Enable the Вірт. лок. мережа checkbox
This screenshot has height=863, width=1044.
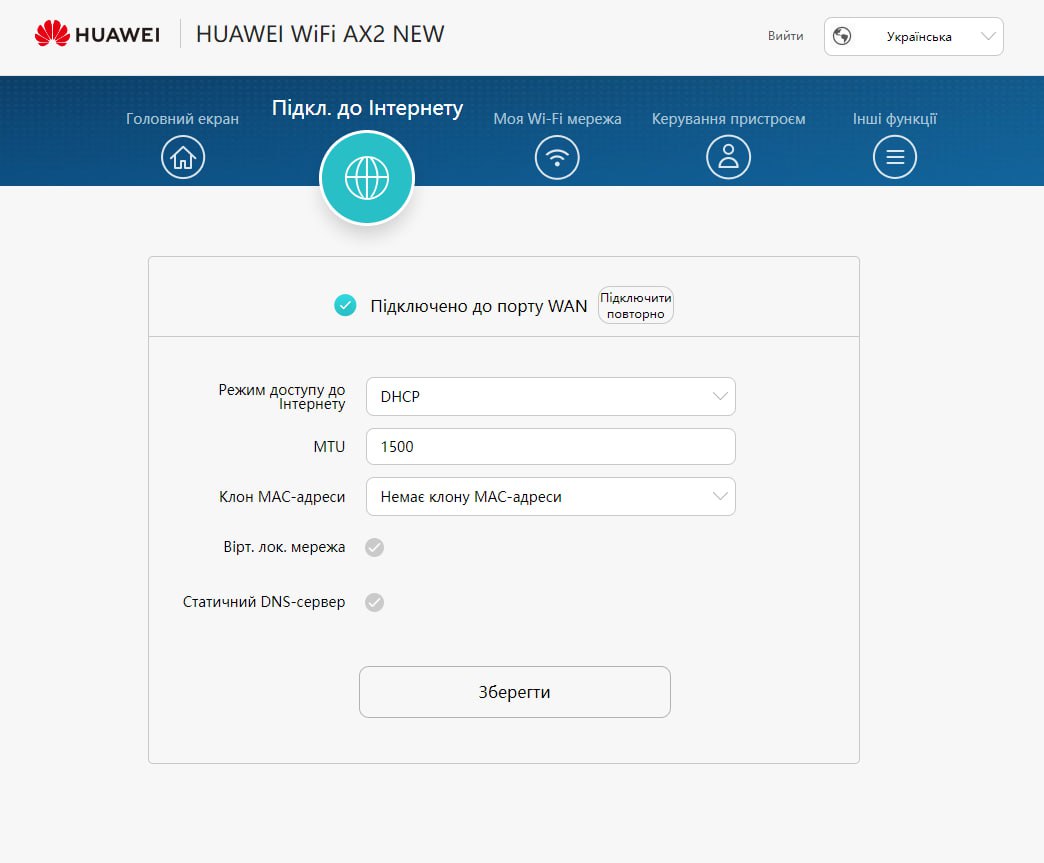(x=374, y=547)
